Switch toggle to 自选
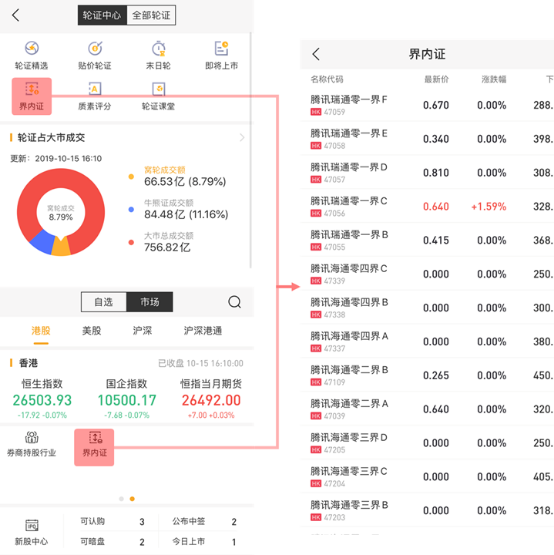The height and width of the screenshot is (555, 554). coord(103,302)
